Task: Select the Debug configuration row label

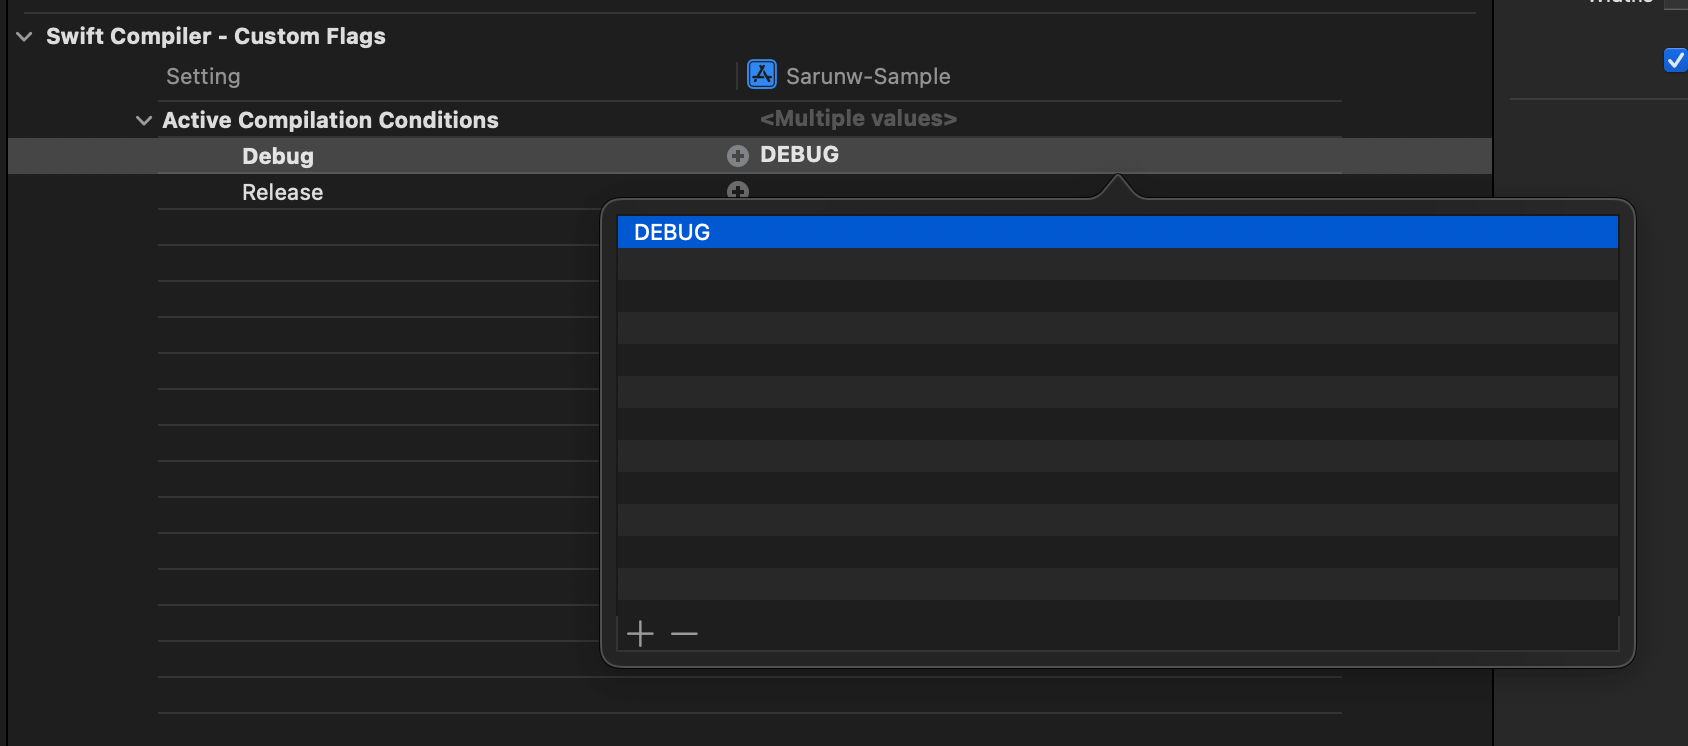Action: coord(278,156)
